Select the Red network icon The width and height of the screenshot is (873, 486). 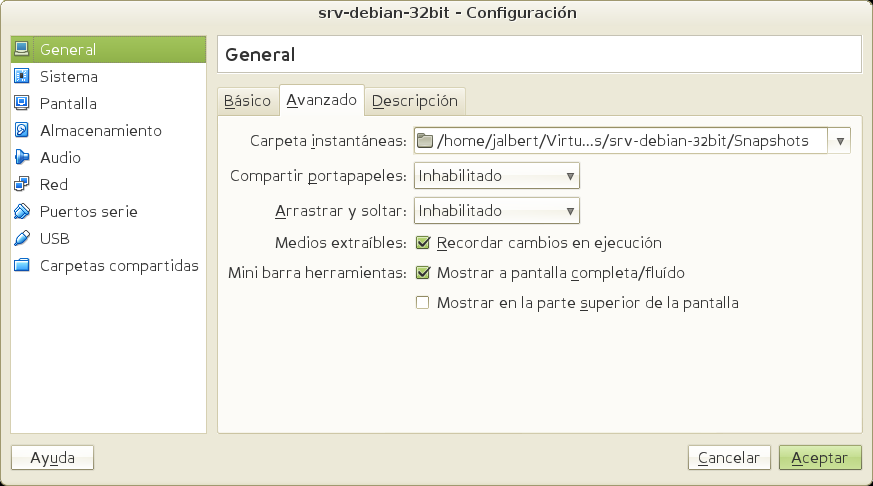click(x=22, y=185)
